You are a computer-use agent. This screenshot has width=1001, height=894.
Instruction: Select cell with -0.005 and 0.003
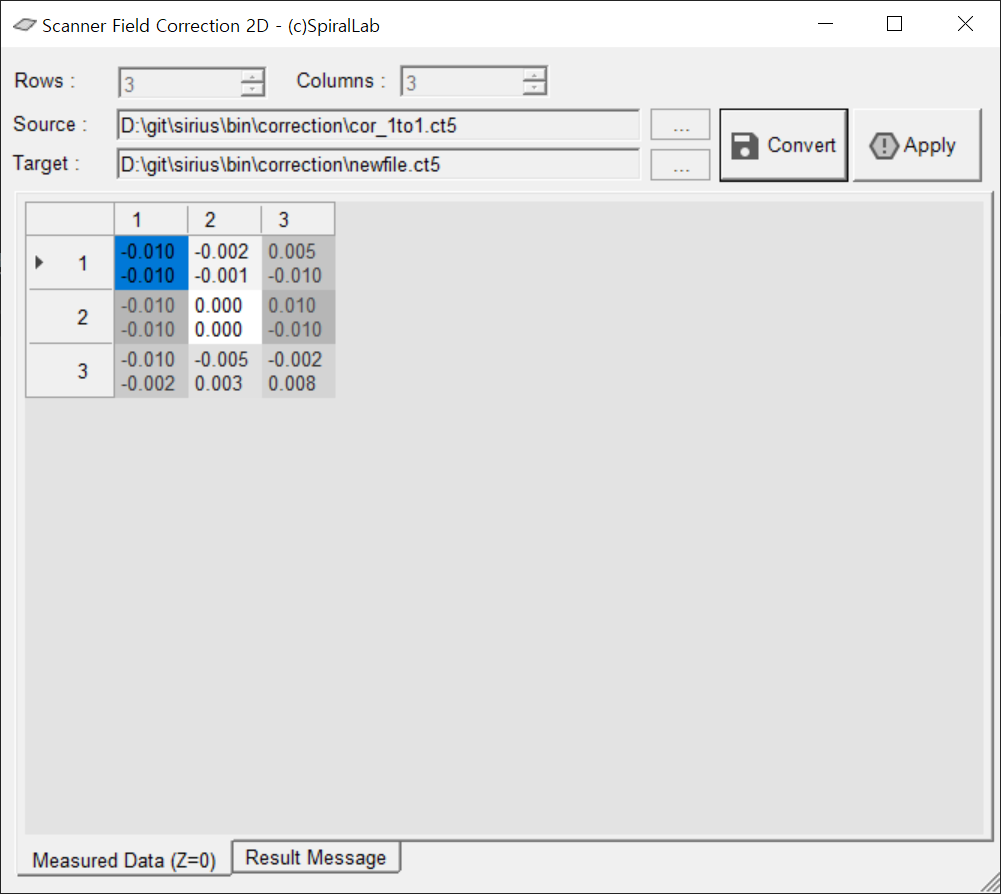pos(225,371)
